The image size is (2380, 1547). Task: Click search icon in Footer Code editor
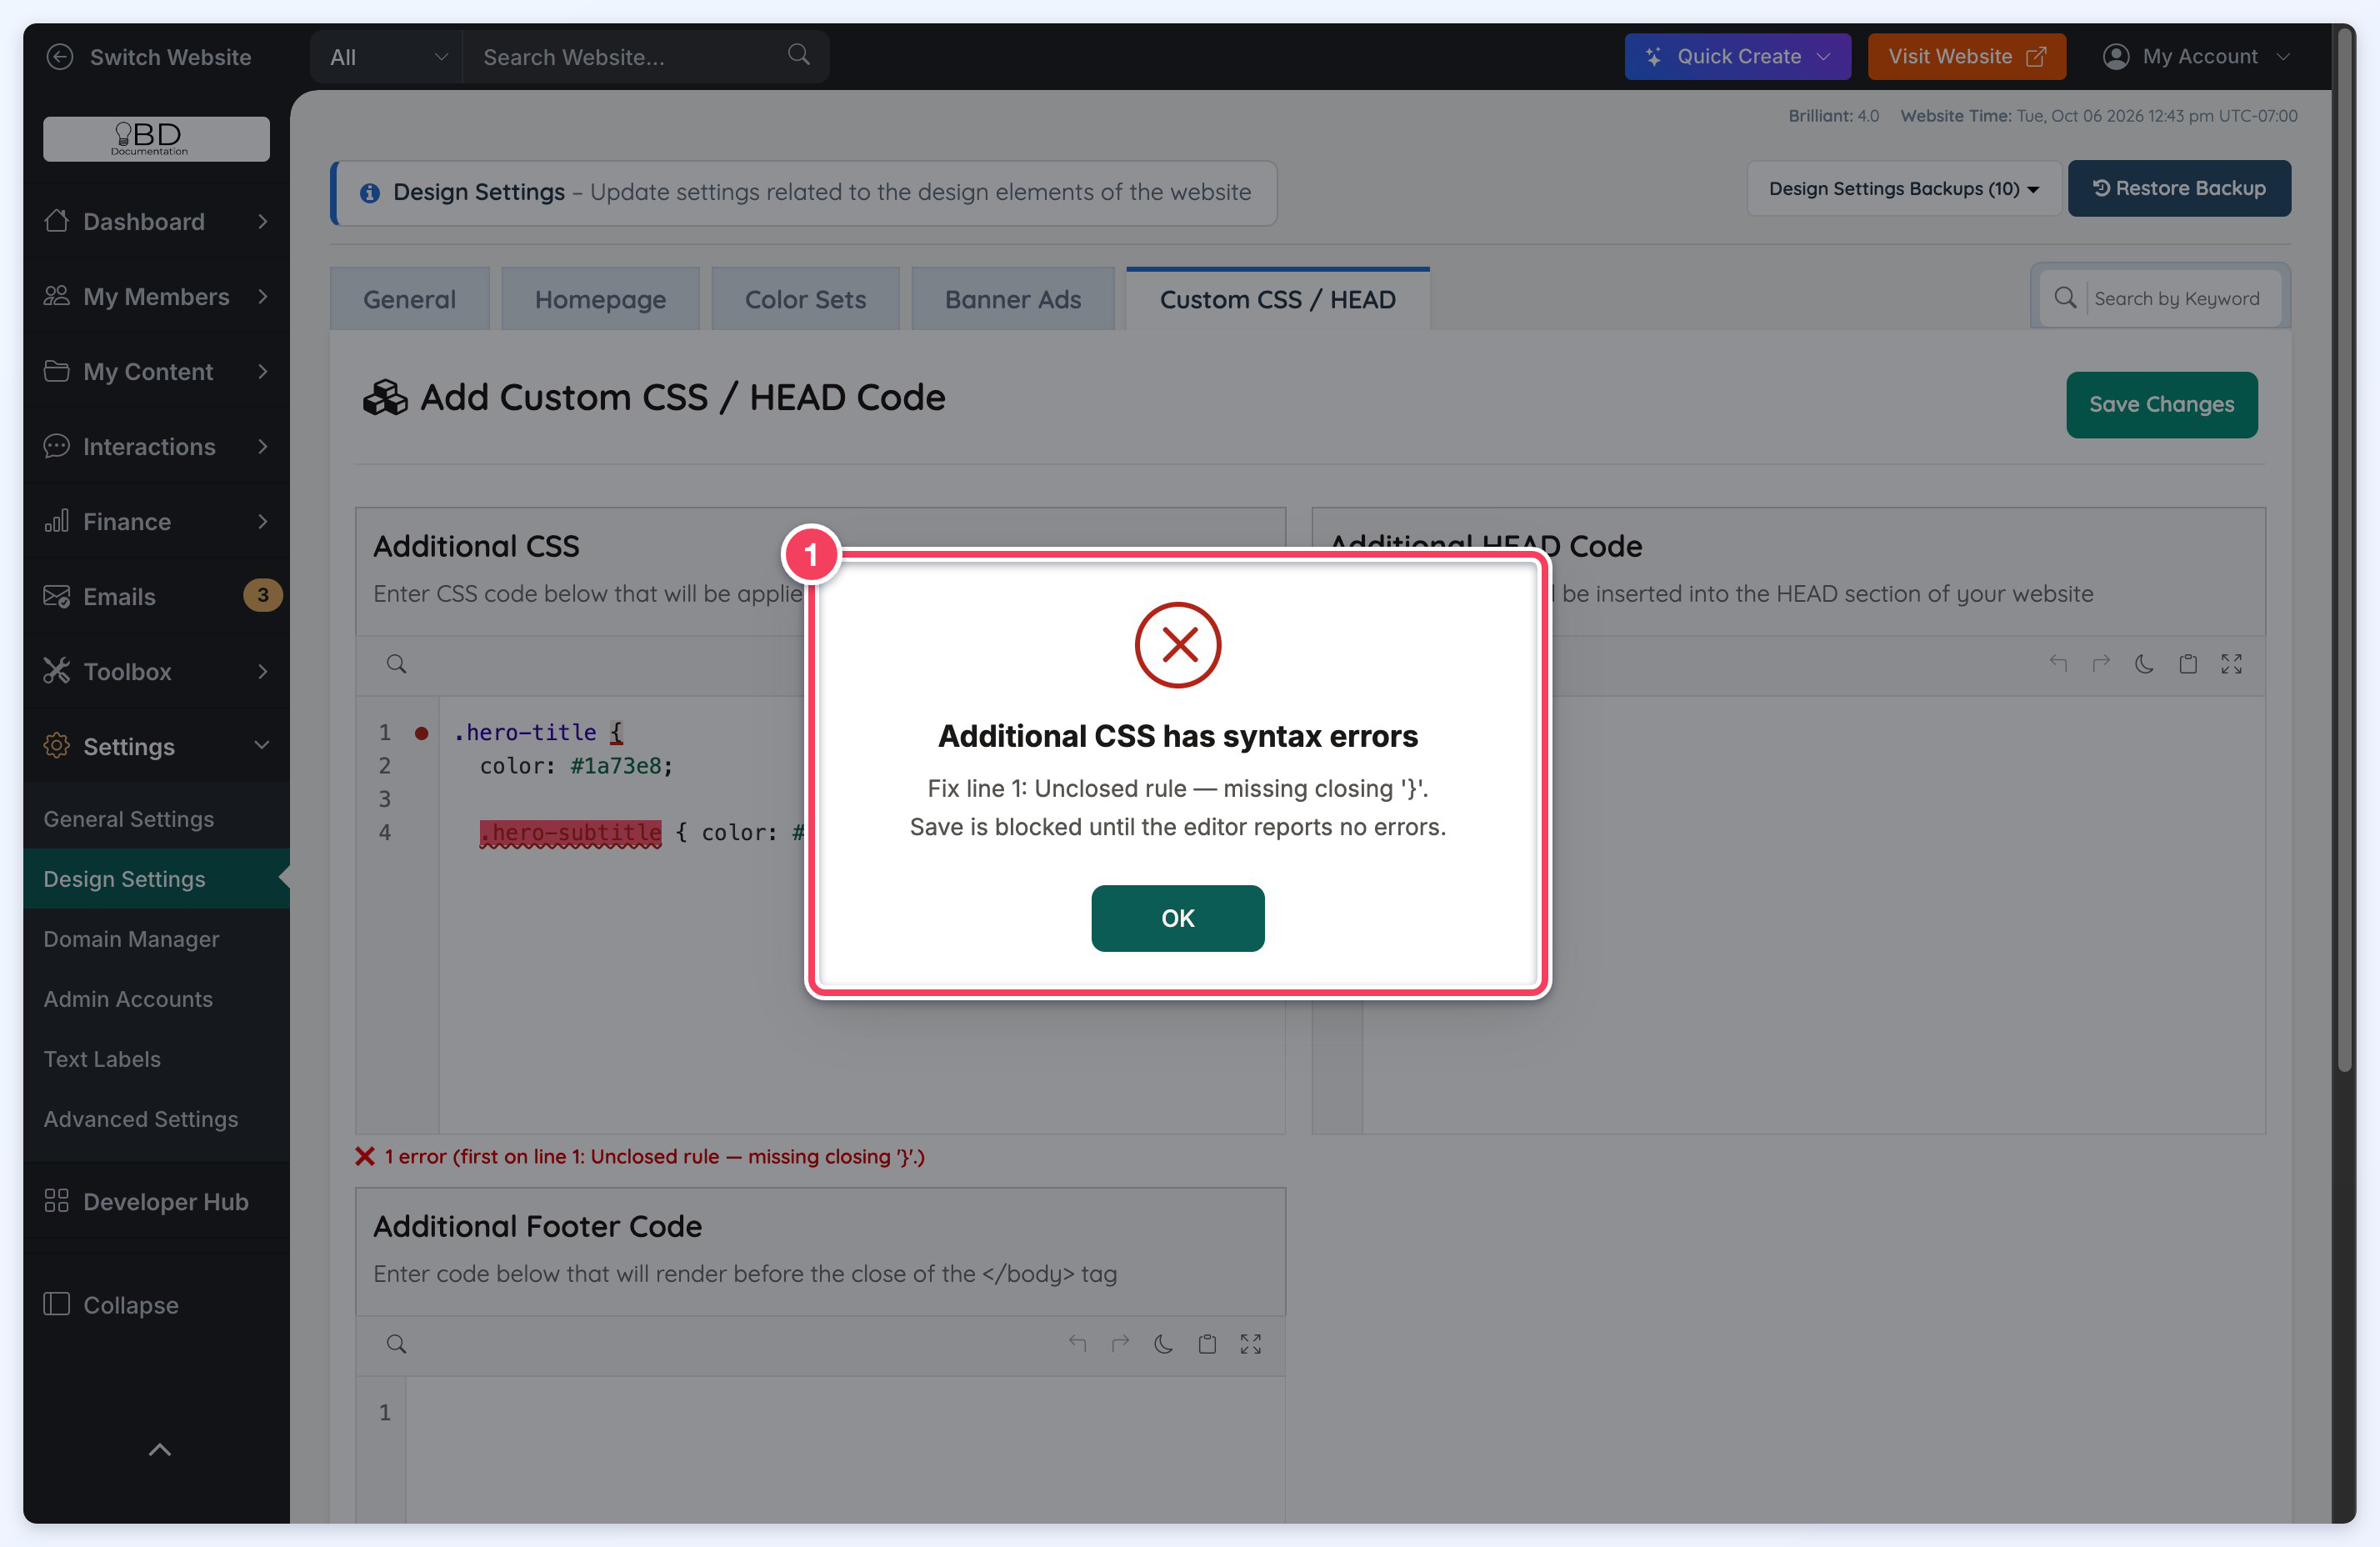(x=396, y=1343)
